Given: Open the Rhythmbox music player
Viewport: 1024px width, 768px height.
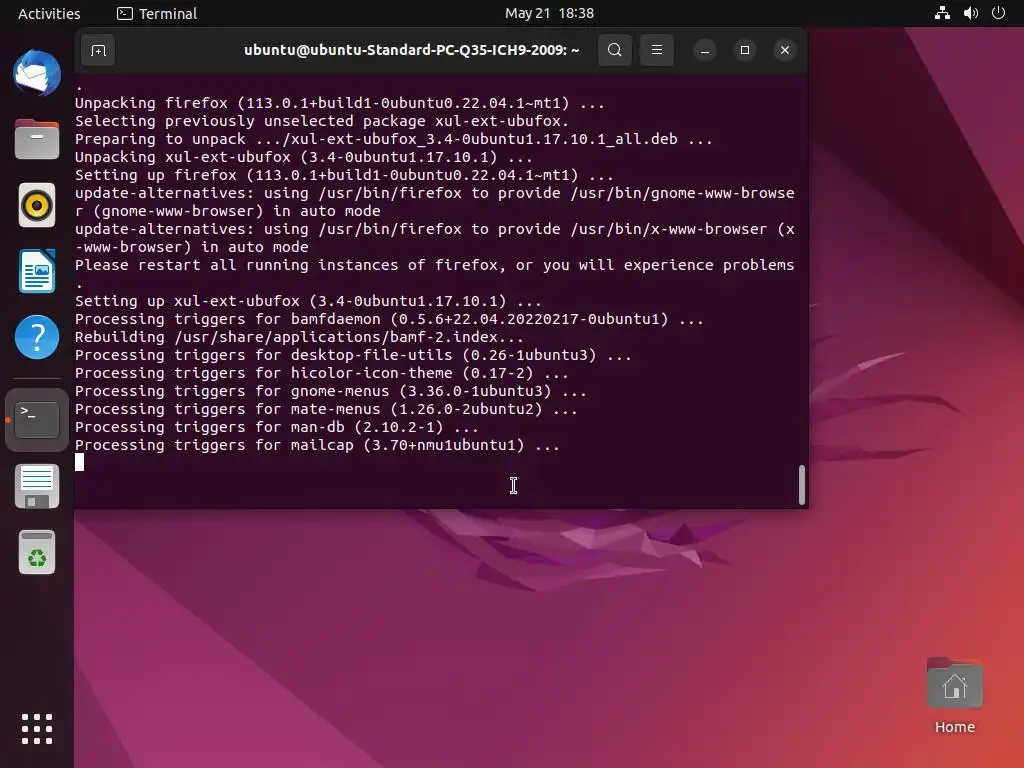Looking at the screenshot, I should tap(37, 205).
